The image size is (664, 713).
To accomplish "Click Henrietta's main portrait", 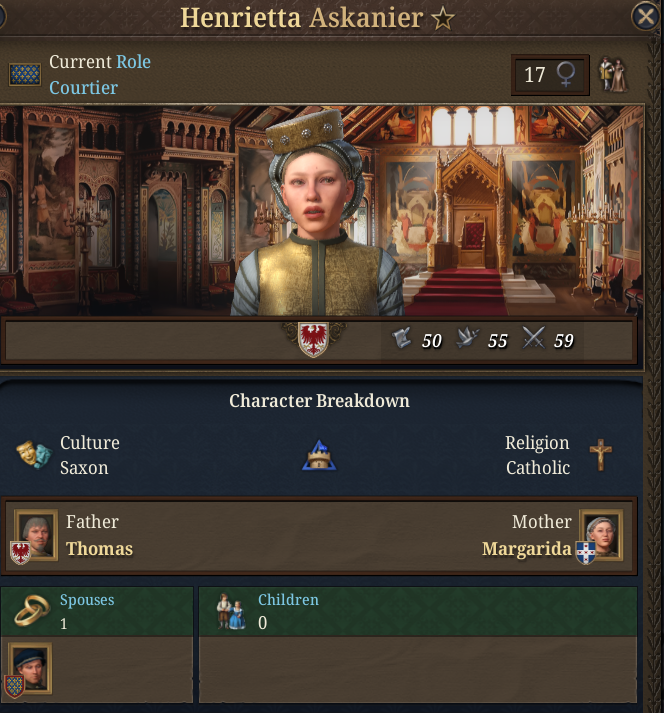I will pos(317,213).
